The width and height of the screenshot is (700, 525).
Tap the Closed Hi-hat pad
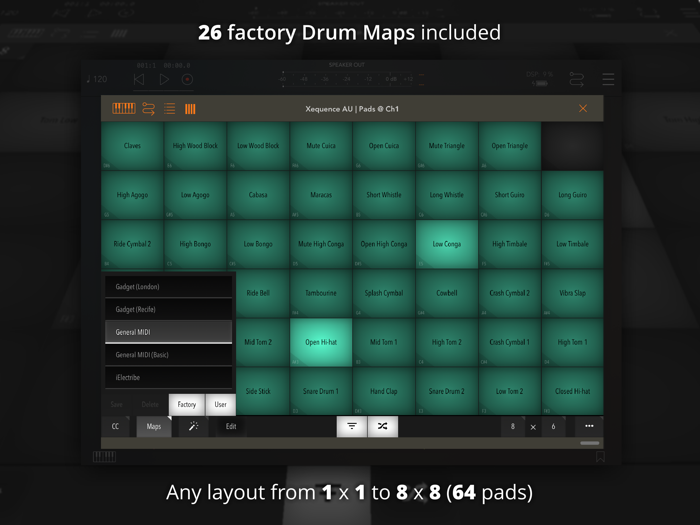click(x=572, y=392)
